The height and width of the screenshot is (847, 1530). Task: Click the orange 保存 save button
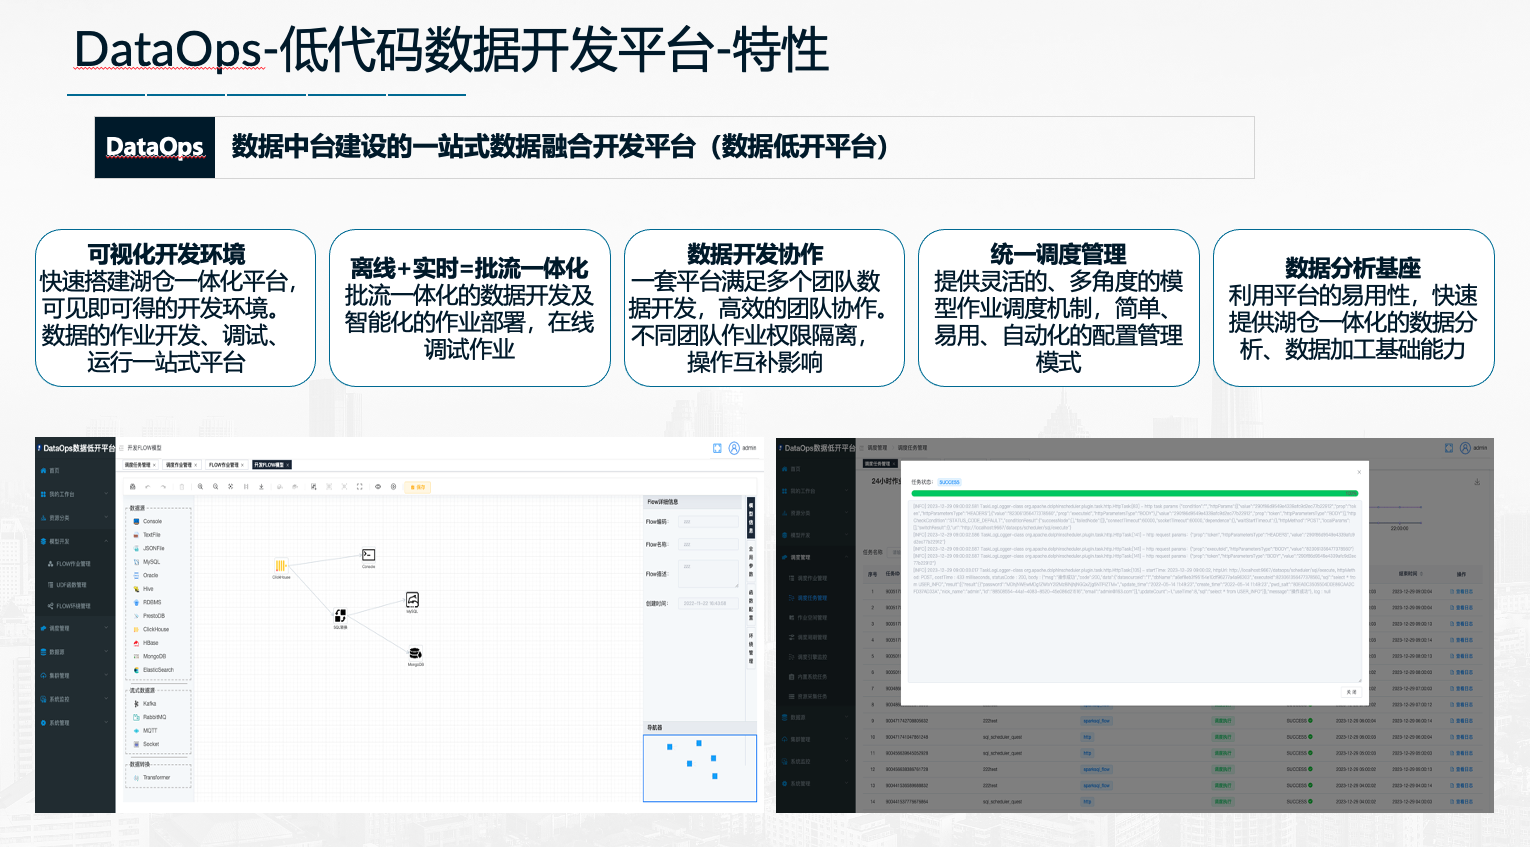coord(419,487)
